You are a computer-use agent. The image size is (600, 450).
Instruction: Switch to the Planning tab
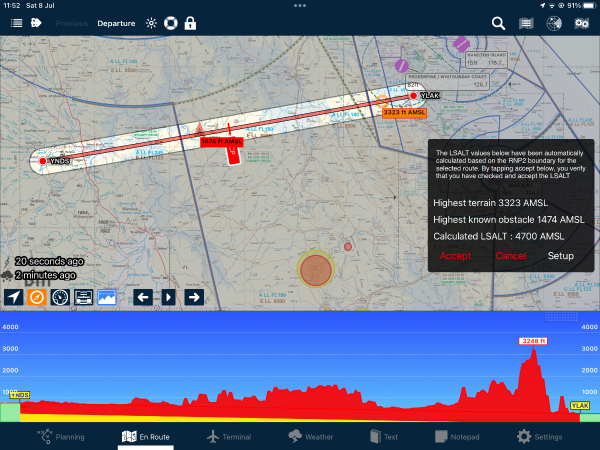click(x=62, y=437)
